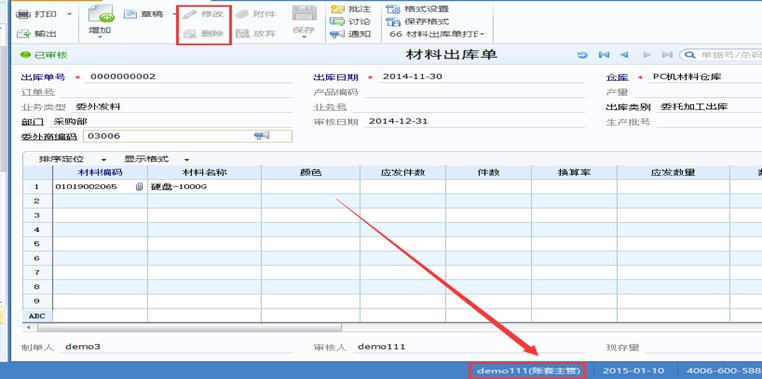Click the Export (输出) icon
Viewport: 762px width, 379px height.
click(x=24, y=34)
